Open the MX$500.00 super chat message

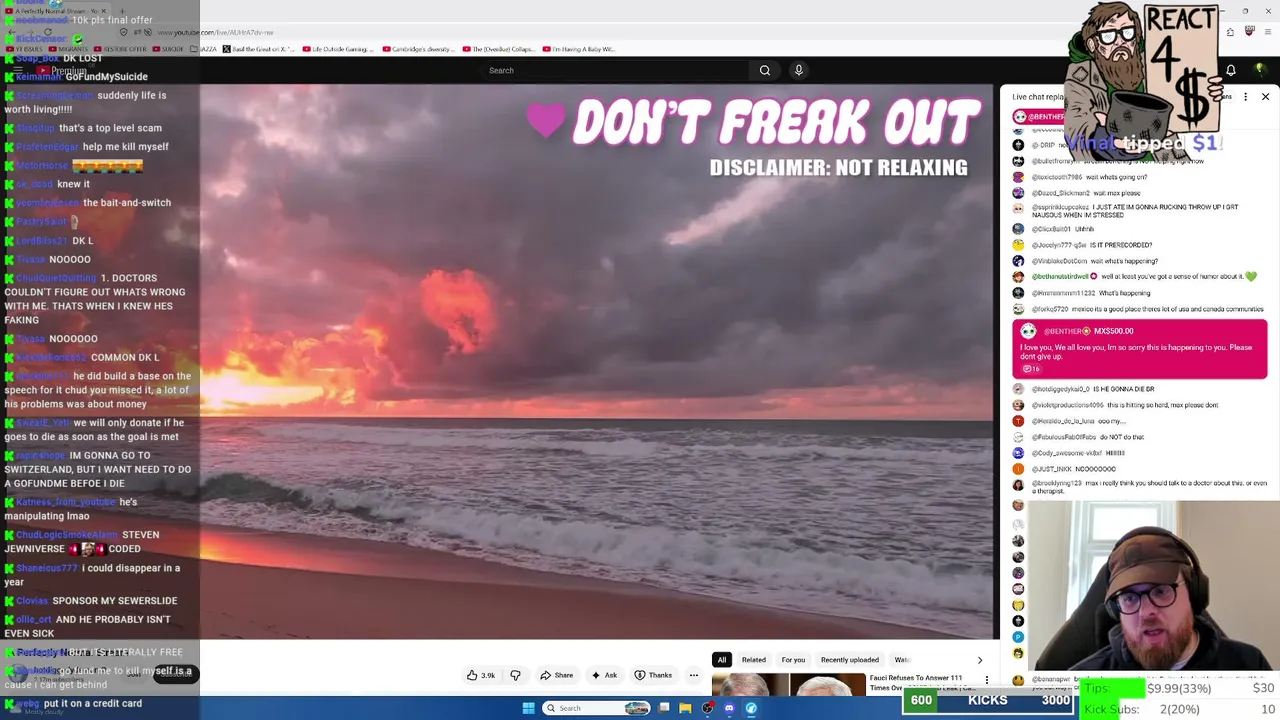click(x=1140, y=350)
